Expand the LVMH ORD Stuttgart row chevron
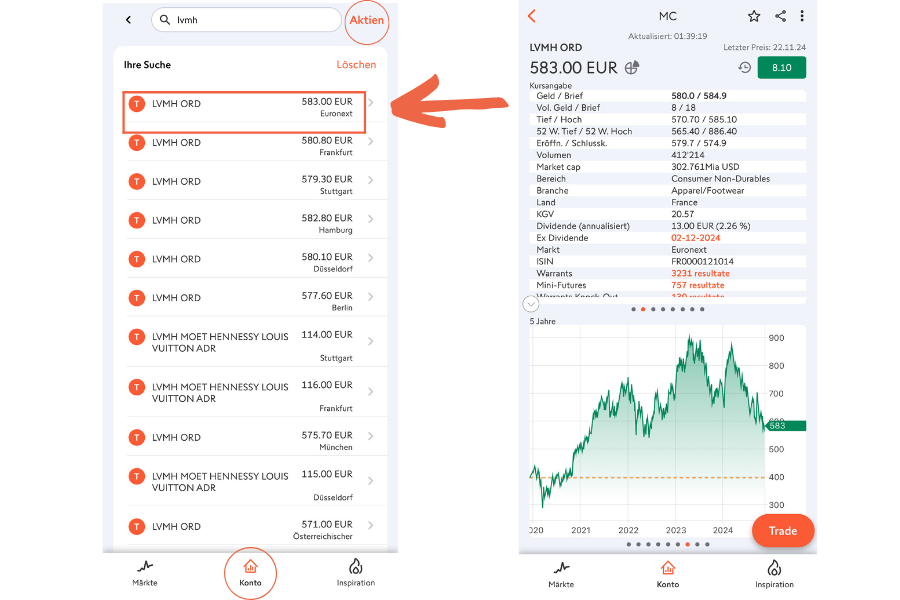 (x=371, y=180)
